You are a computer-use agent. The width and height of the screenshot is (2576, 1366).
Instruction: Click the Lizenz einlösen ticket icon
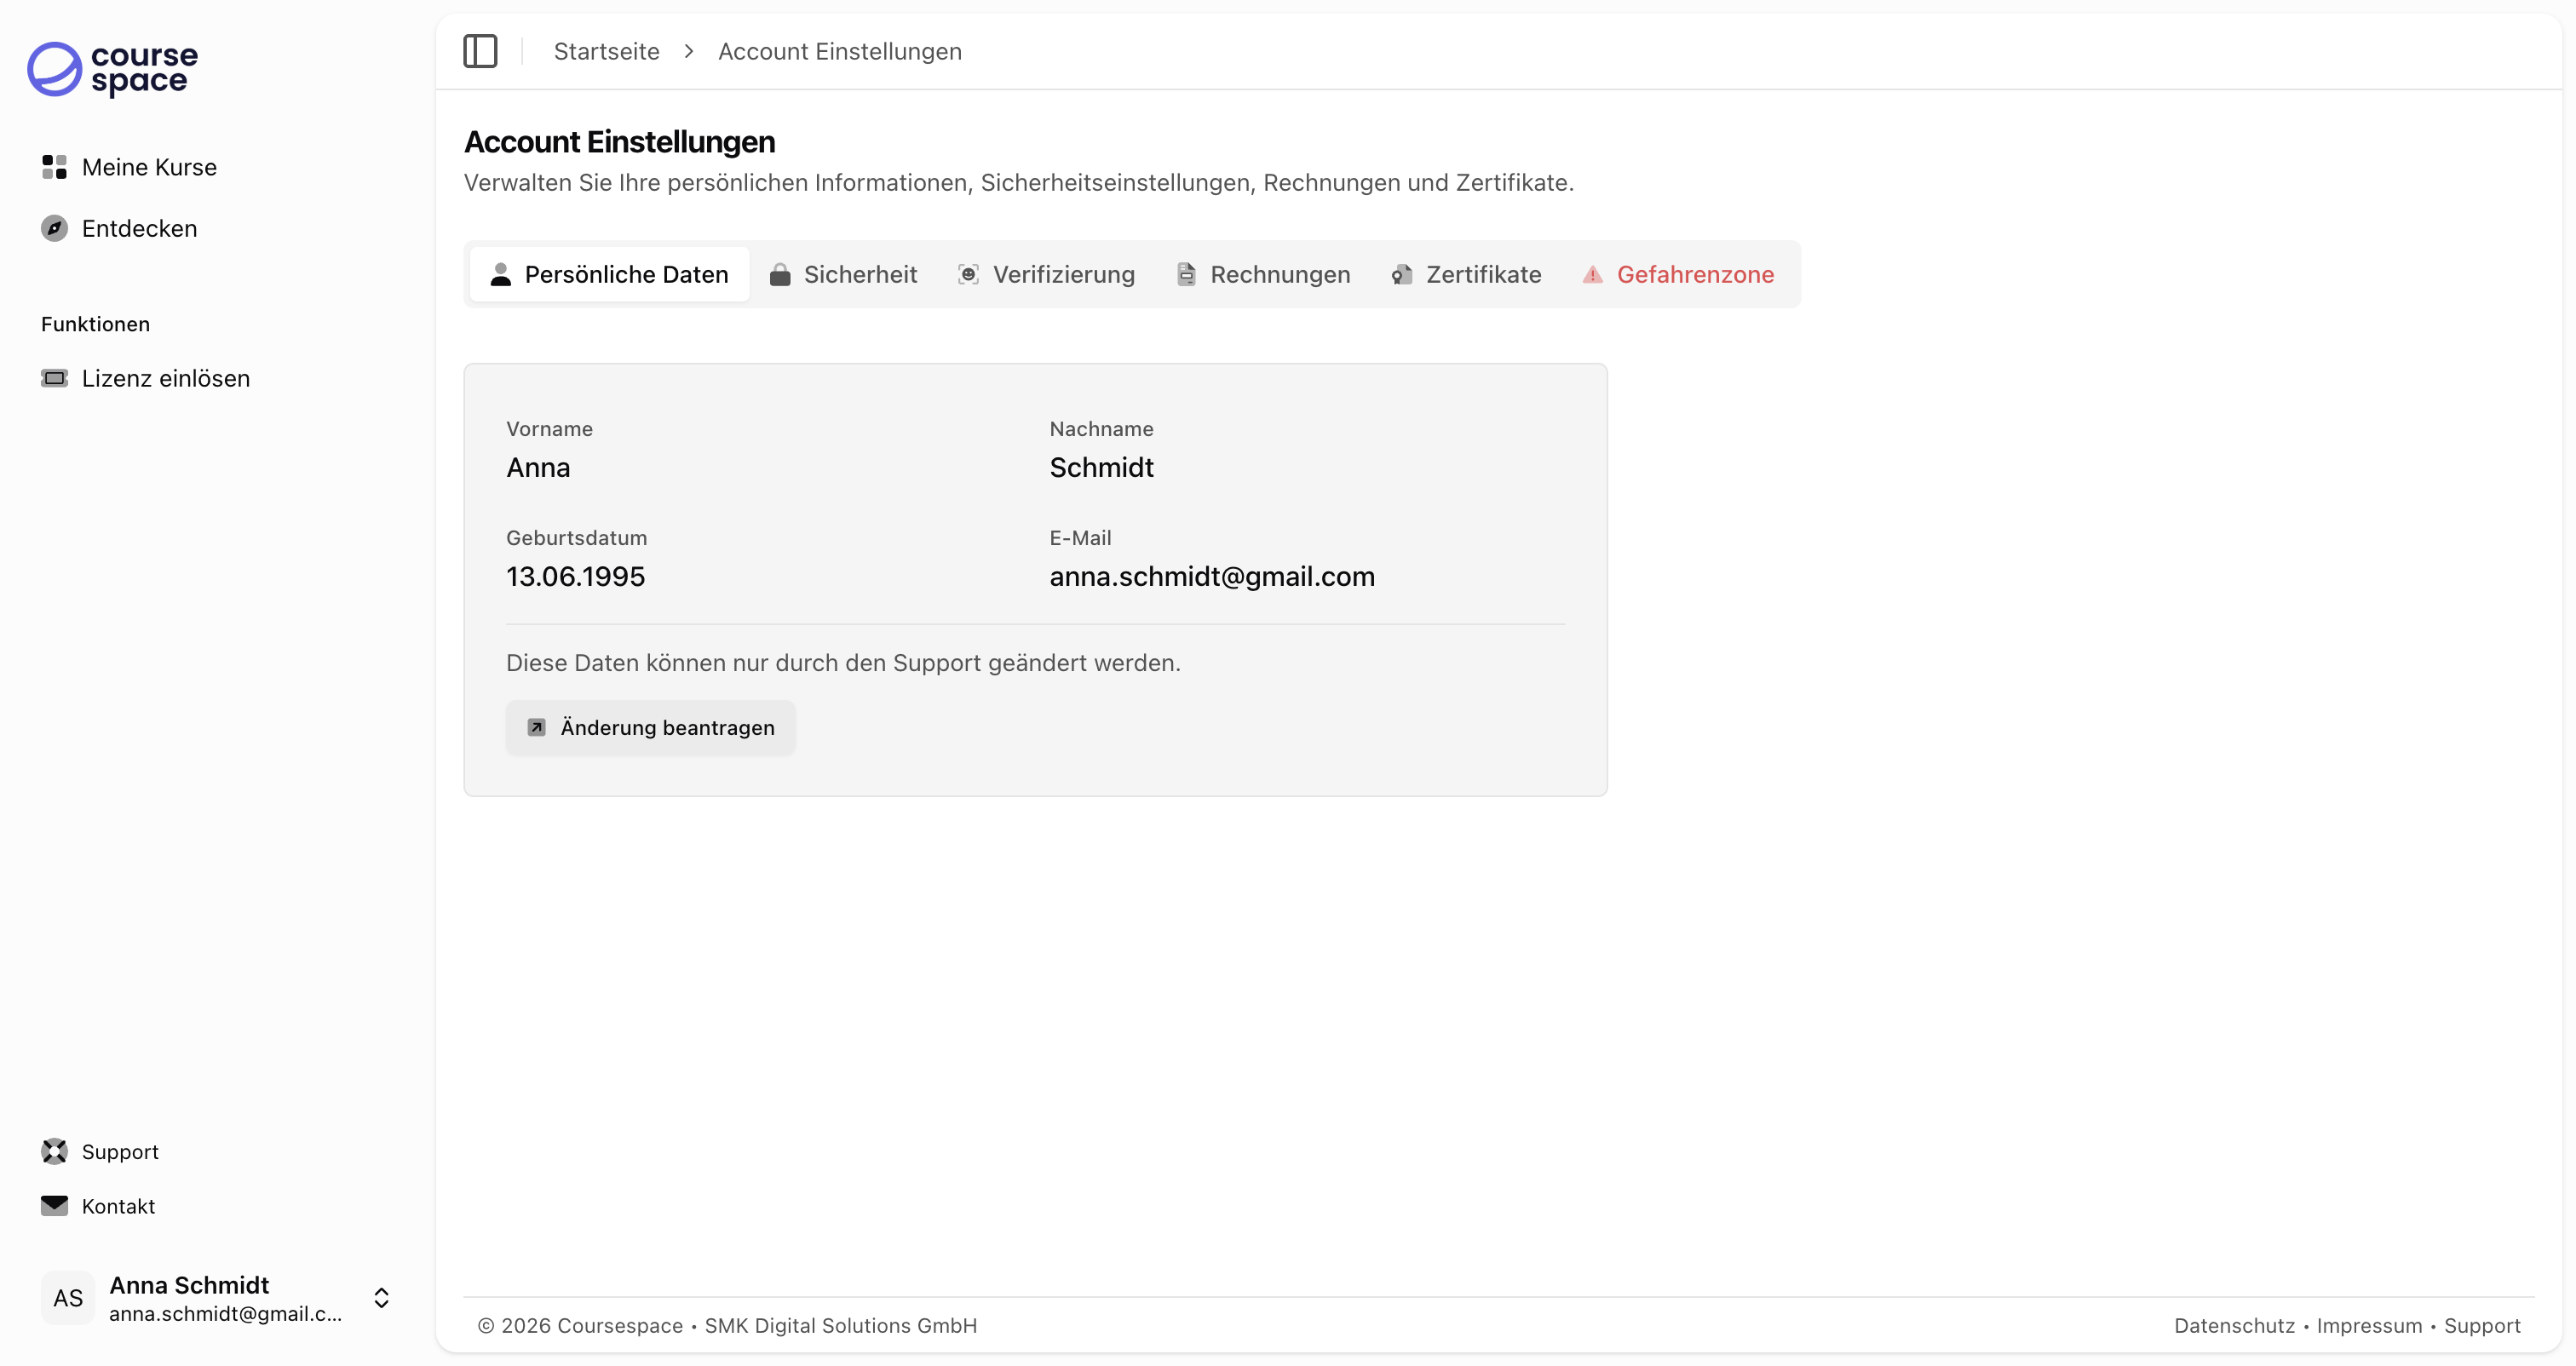[x=54, y=378]
